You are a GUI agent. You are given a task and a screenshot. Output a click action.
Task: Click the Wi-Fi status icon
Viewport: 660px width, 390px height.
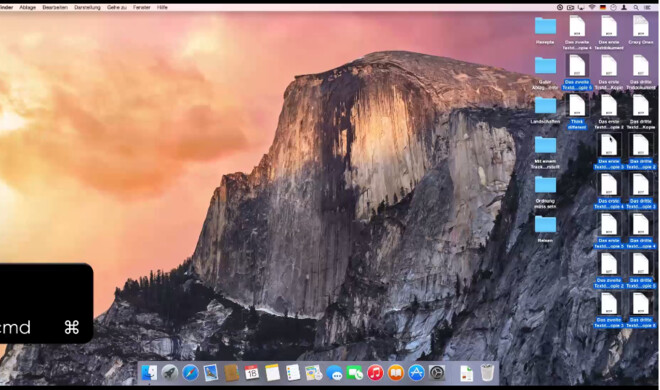pyautogui.click(x=592, y=7)
